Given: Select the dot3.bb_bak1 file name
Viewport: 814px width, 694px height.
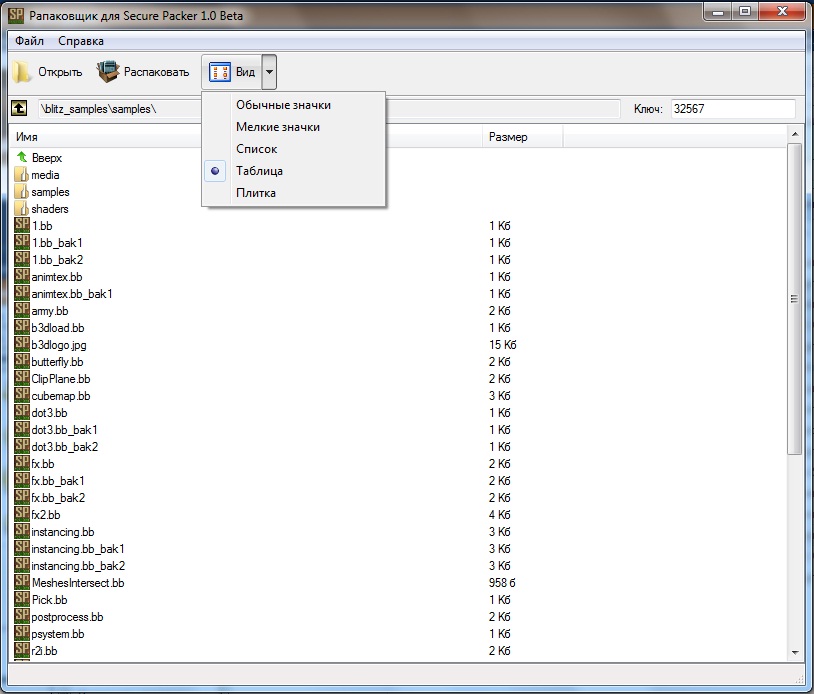Looking at the screenshot, I should pyautogui.click(x=64, y=430).
